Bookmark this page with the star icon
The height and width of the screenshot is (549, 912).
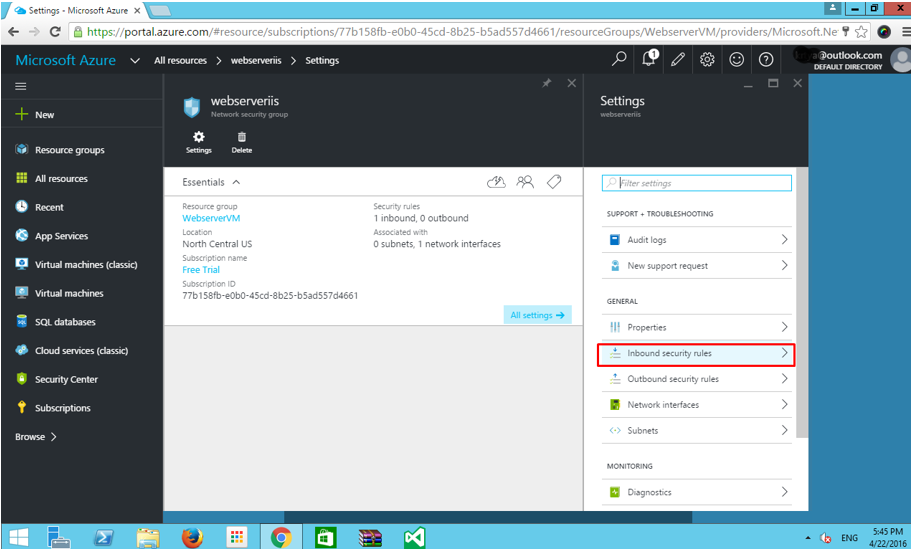[x=861, y=31]
